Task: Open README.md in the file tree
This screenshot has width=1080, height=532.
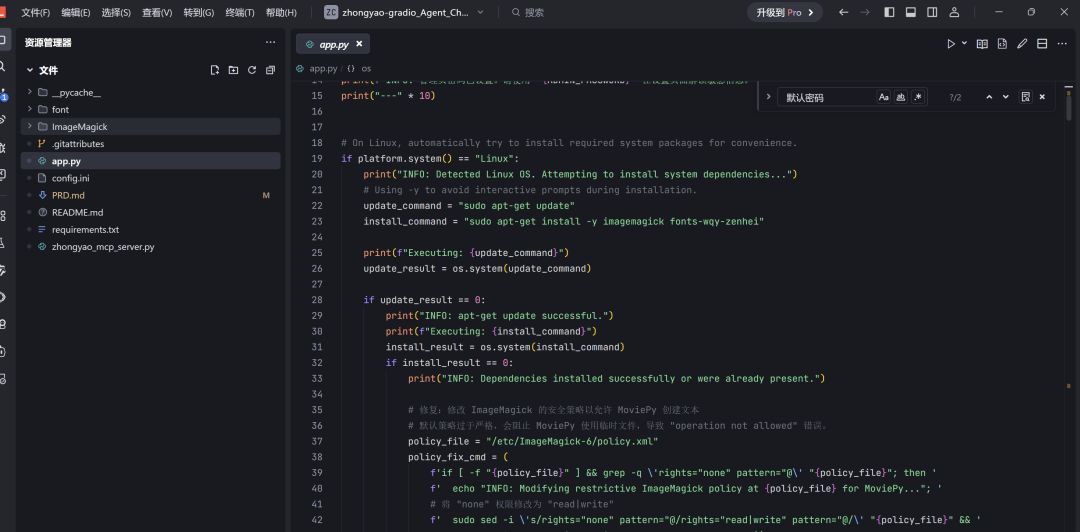Action: tap(77, 212)
